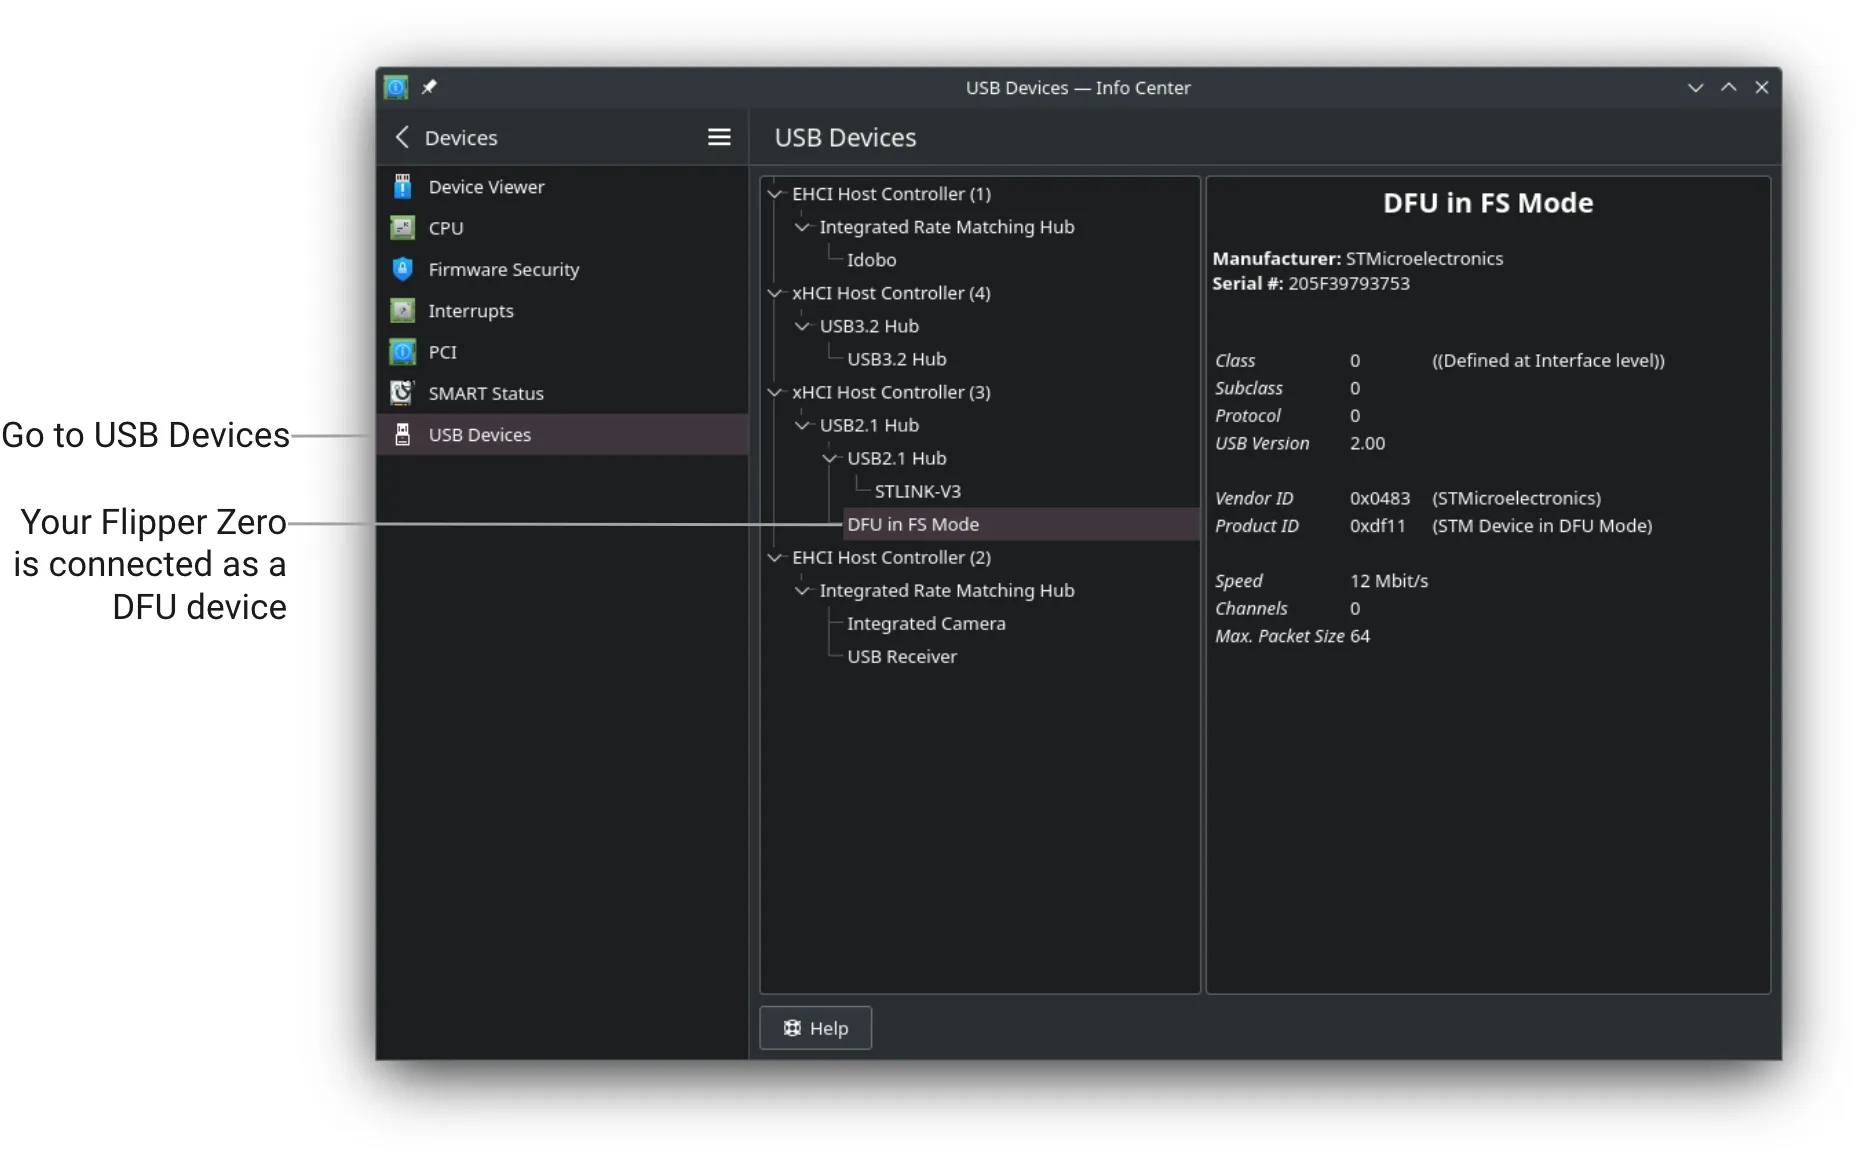The image size is (1868, 1172).
Task: Click the SMART Status disk icon
Action: [x=402, y=393]
